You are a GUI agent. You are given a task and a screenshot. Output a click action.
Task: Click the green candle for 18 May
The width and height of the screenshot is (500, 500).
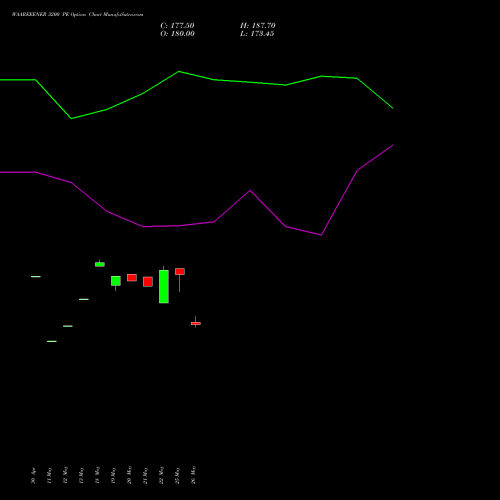click(x=100, y=264)
